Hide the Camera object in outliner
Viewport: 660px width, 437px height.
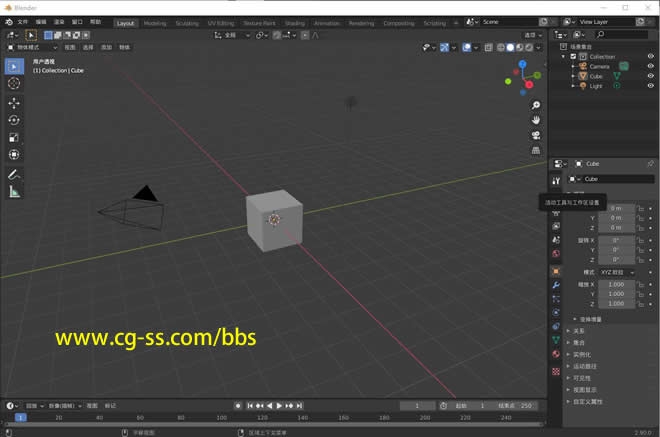click(x=650, y=66)
